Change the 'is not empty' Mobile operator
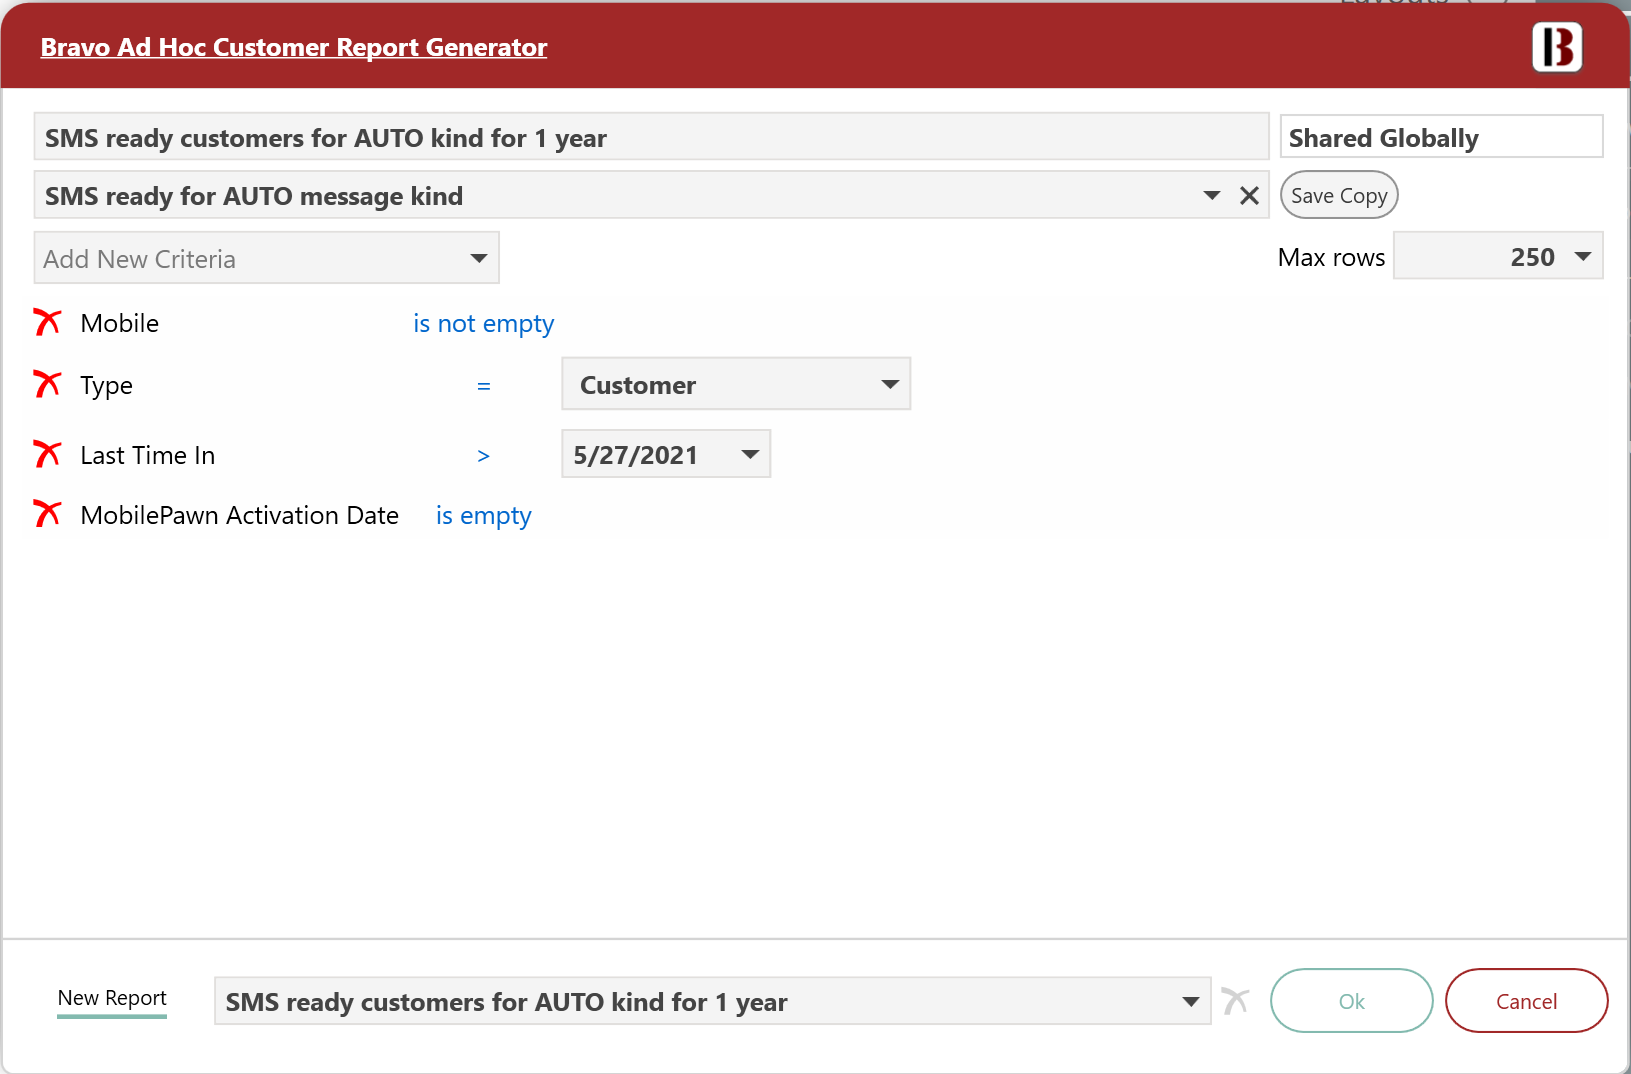The height and width of the screenshot is (1074, 1631). [483, 324]
